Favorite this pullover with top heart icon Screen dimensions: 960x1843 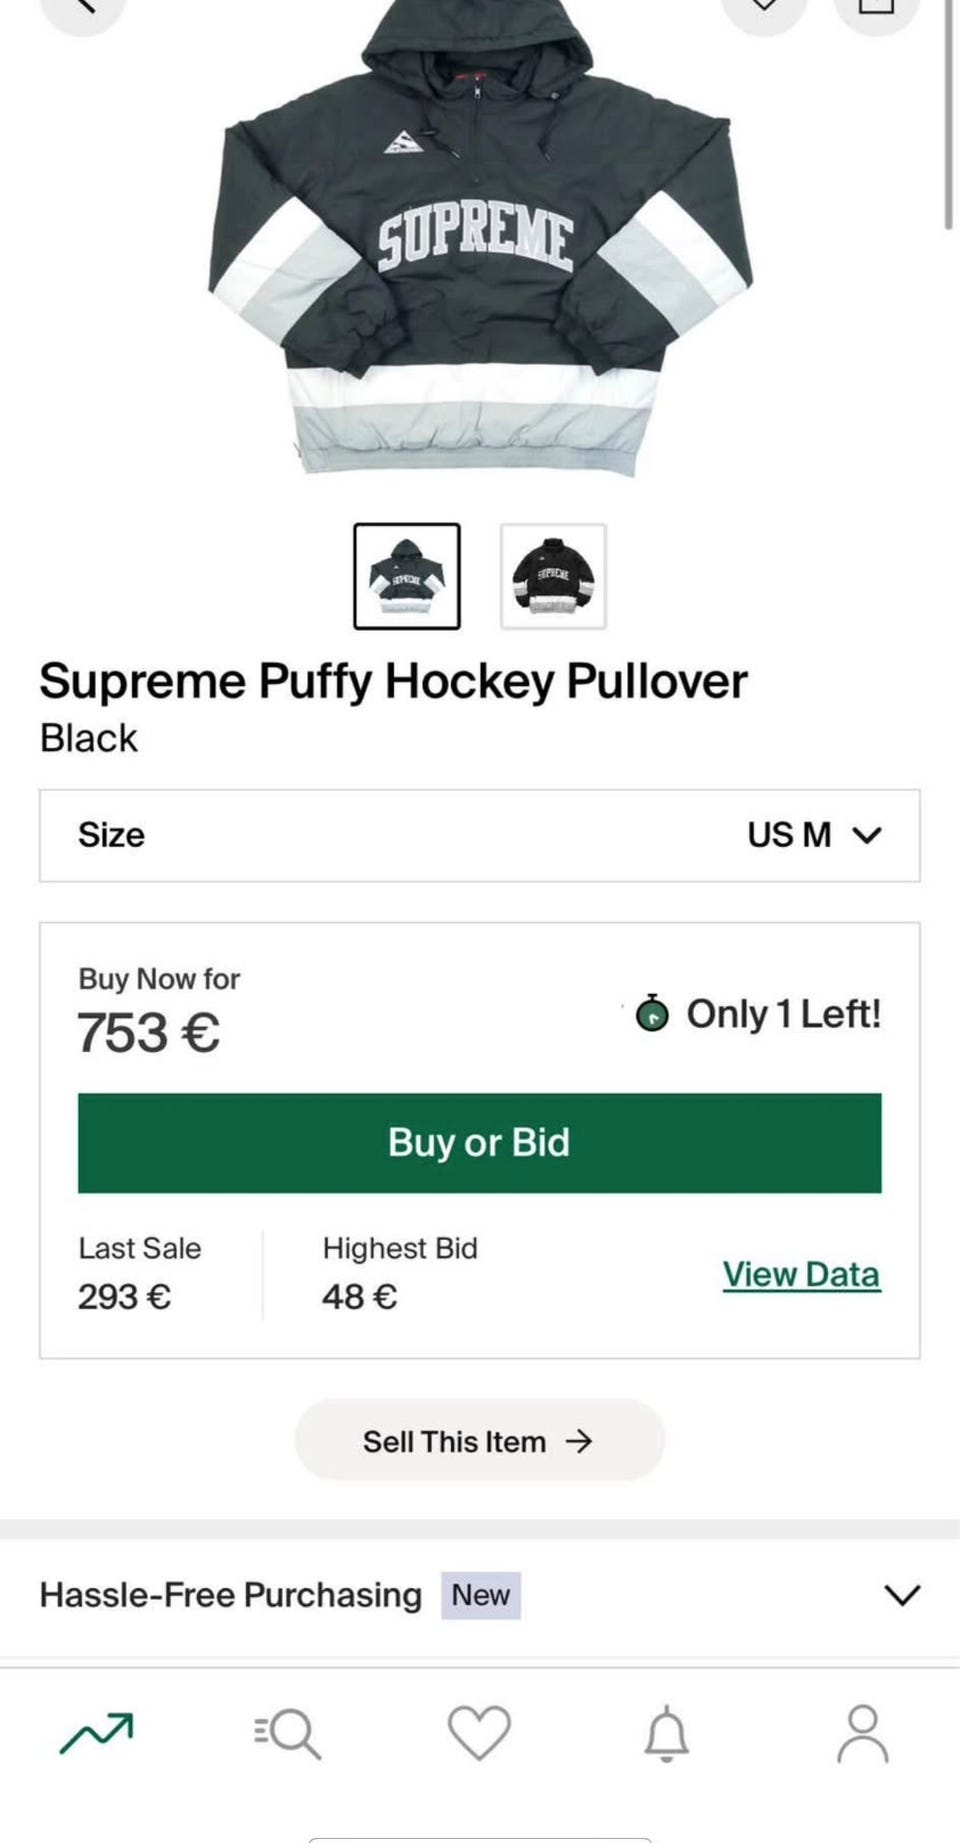pyautogui.click(x=764, y=8)
